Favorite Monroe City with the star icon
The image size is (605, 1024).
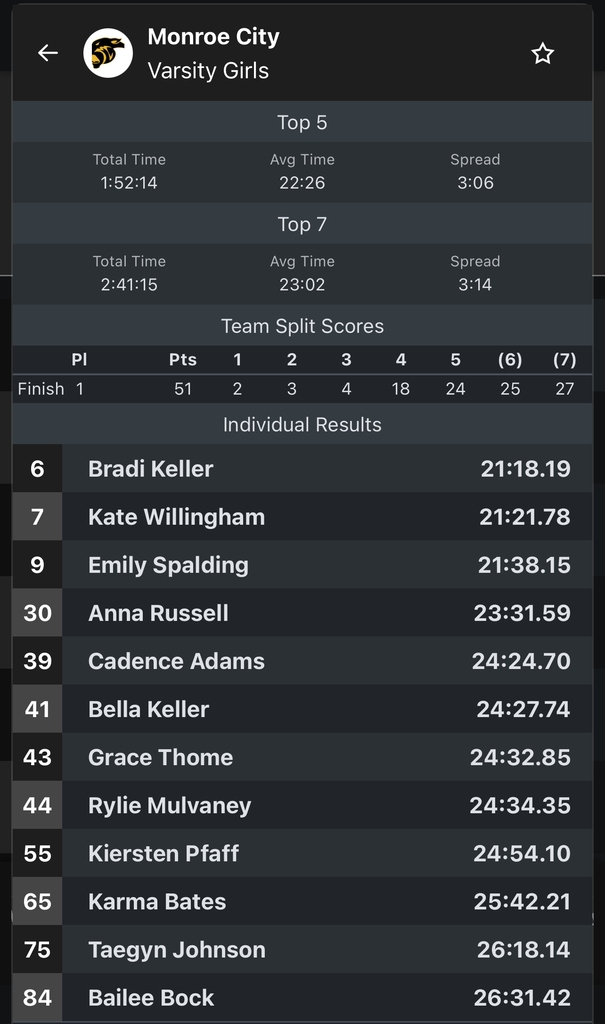pos(542,54)
